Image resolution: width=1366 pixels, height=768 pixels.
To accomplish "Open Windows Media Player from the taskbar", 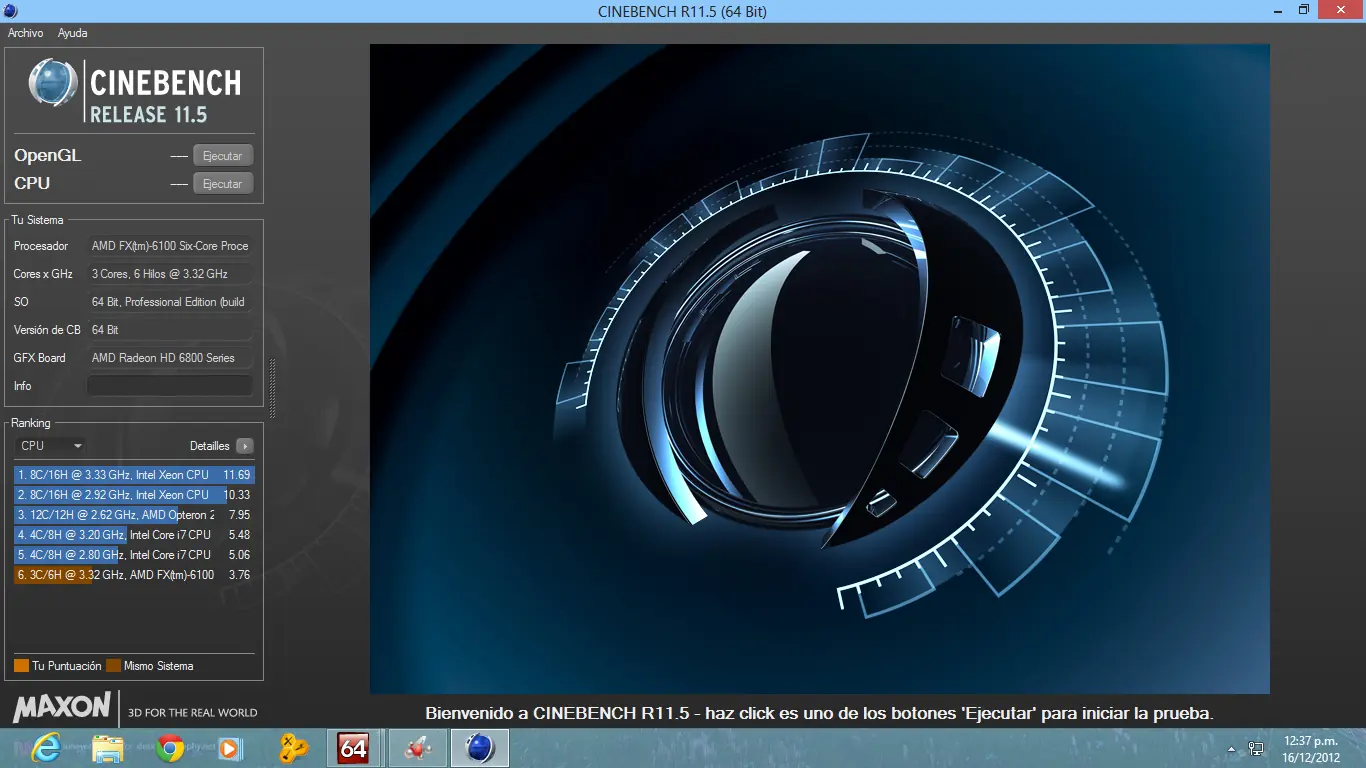I will [x=230, y=747].
